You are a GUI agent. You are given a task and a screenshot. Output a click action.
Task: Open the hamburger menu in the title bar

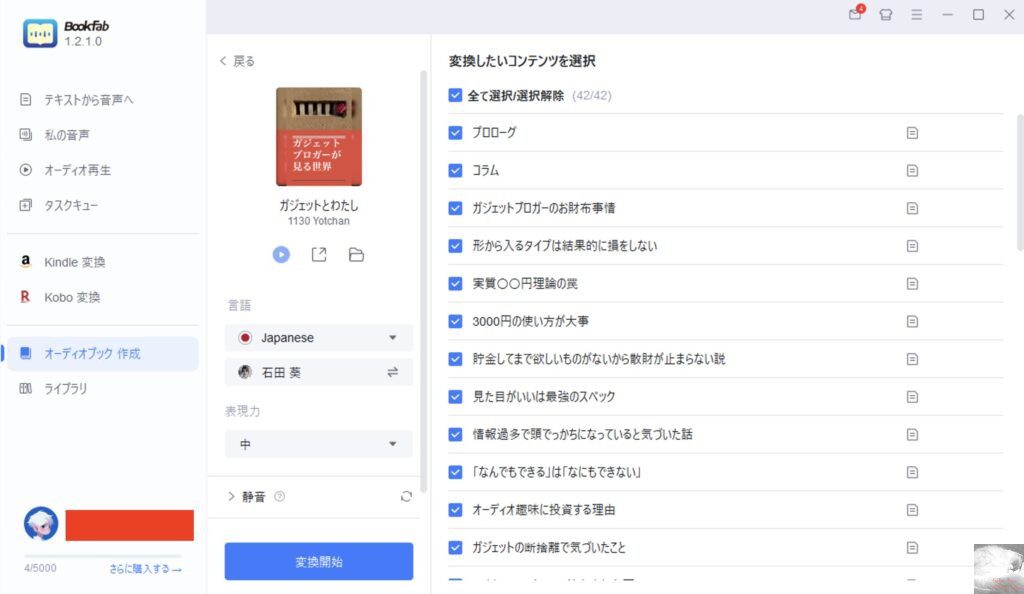(x=916, y=15)
